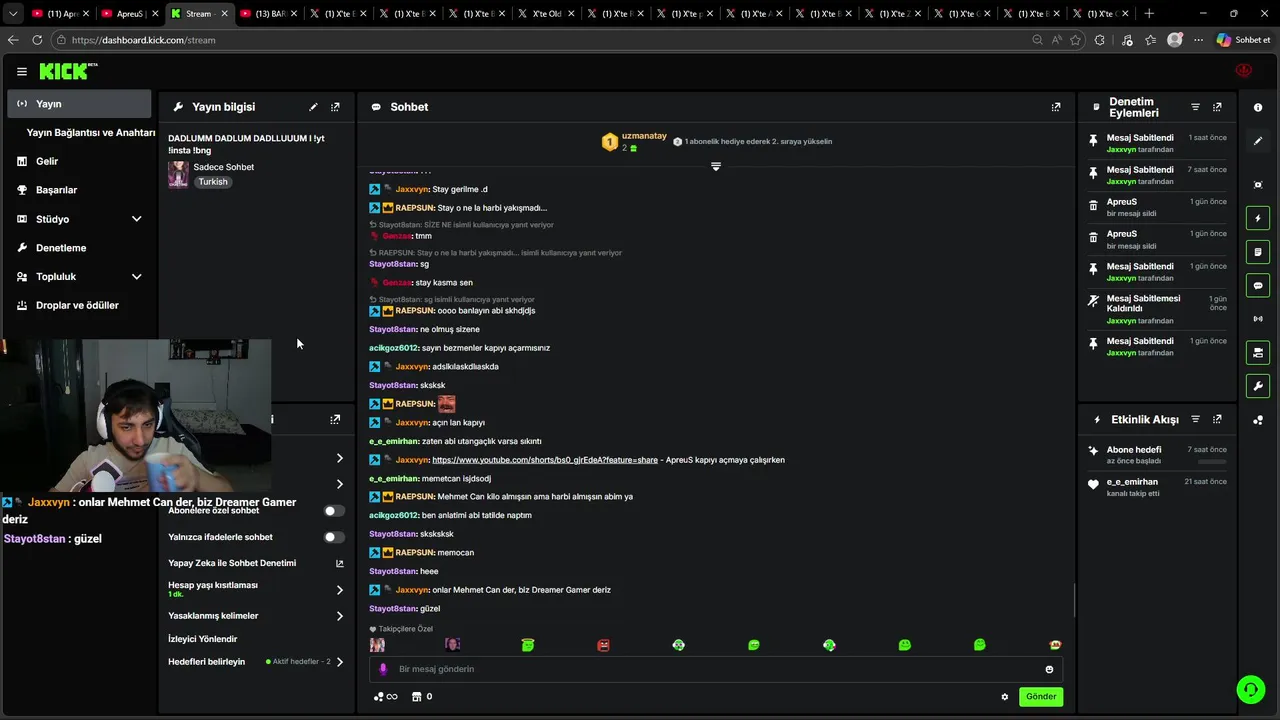This screenshot has width=1280, height=720.
Task: Pop out the Etkinlik Akışı panel
Action: click(1217, 419)
